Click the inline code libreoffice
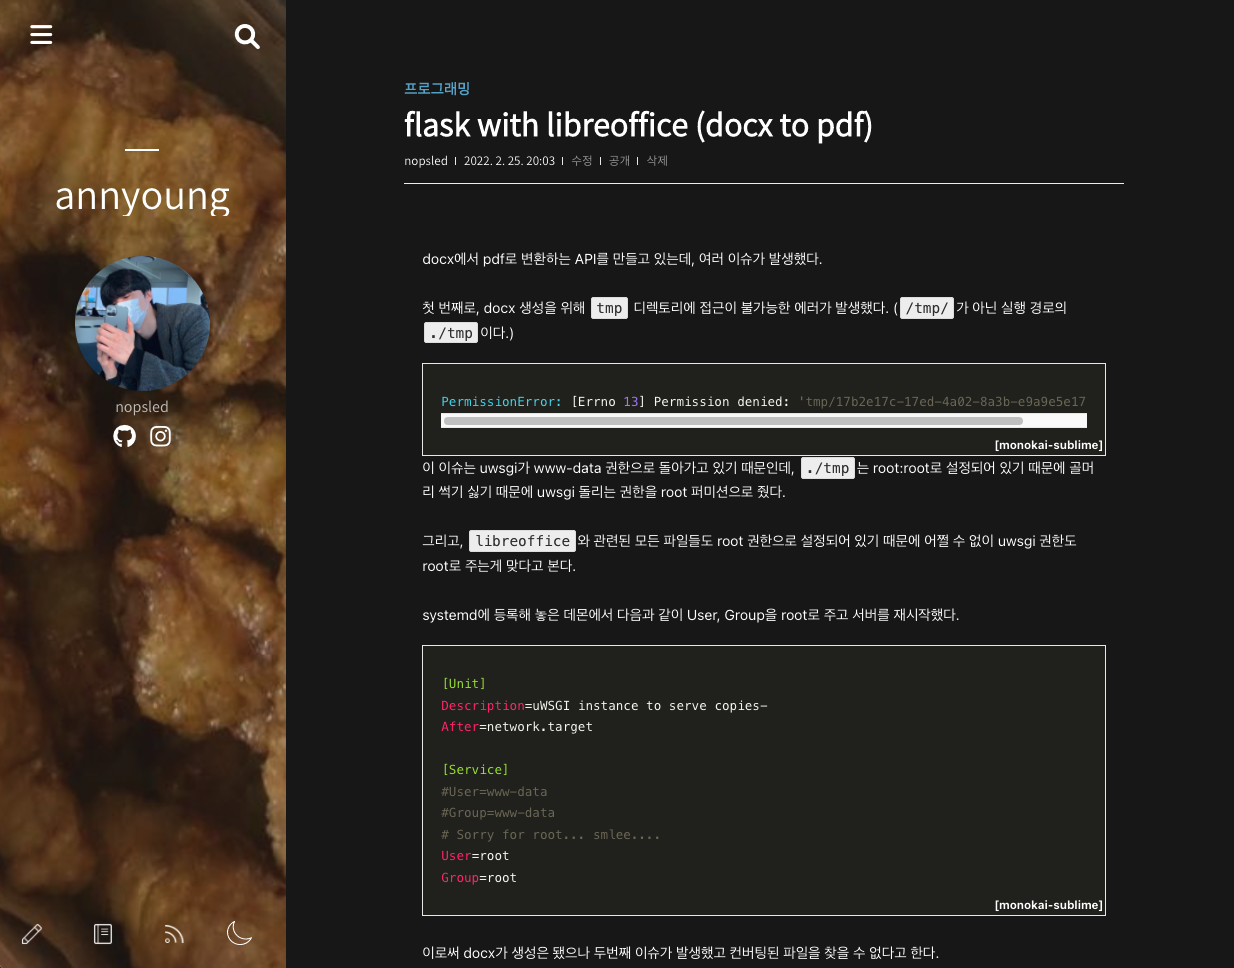Viewport: 1234px width, 968px height. click(523, 541)
